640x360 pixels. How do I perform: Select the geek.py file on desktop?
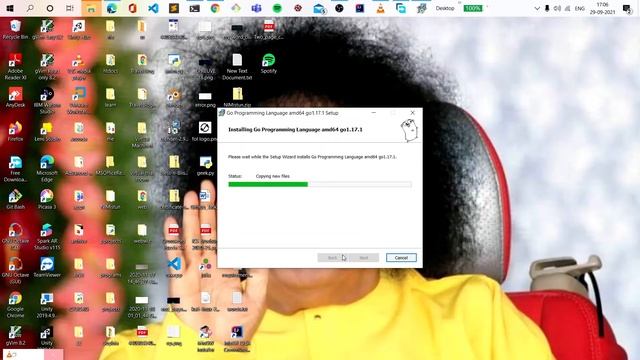click(x=205, y=166)
